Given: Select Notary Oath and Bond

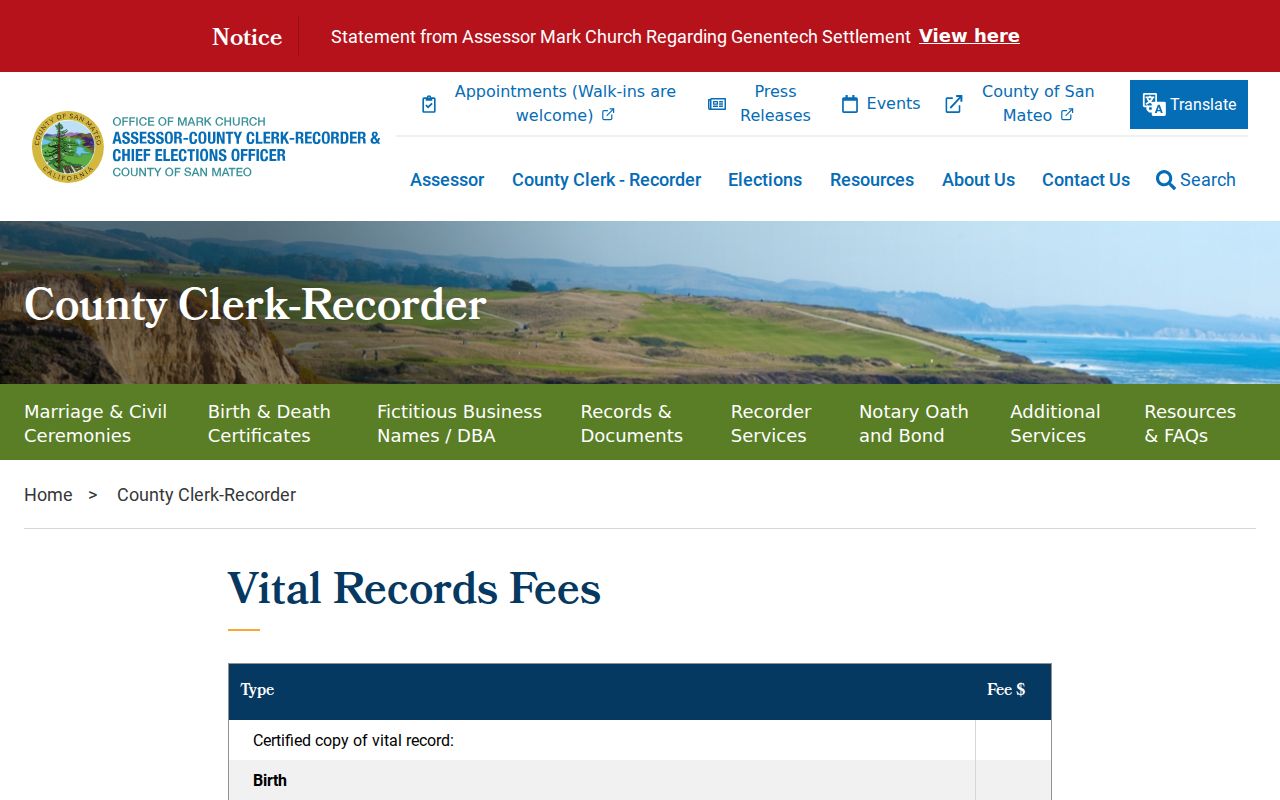Looking at the screenshot, I should click(914, 423).
